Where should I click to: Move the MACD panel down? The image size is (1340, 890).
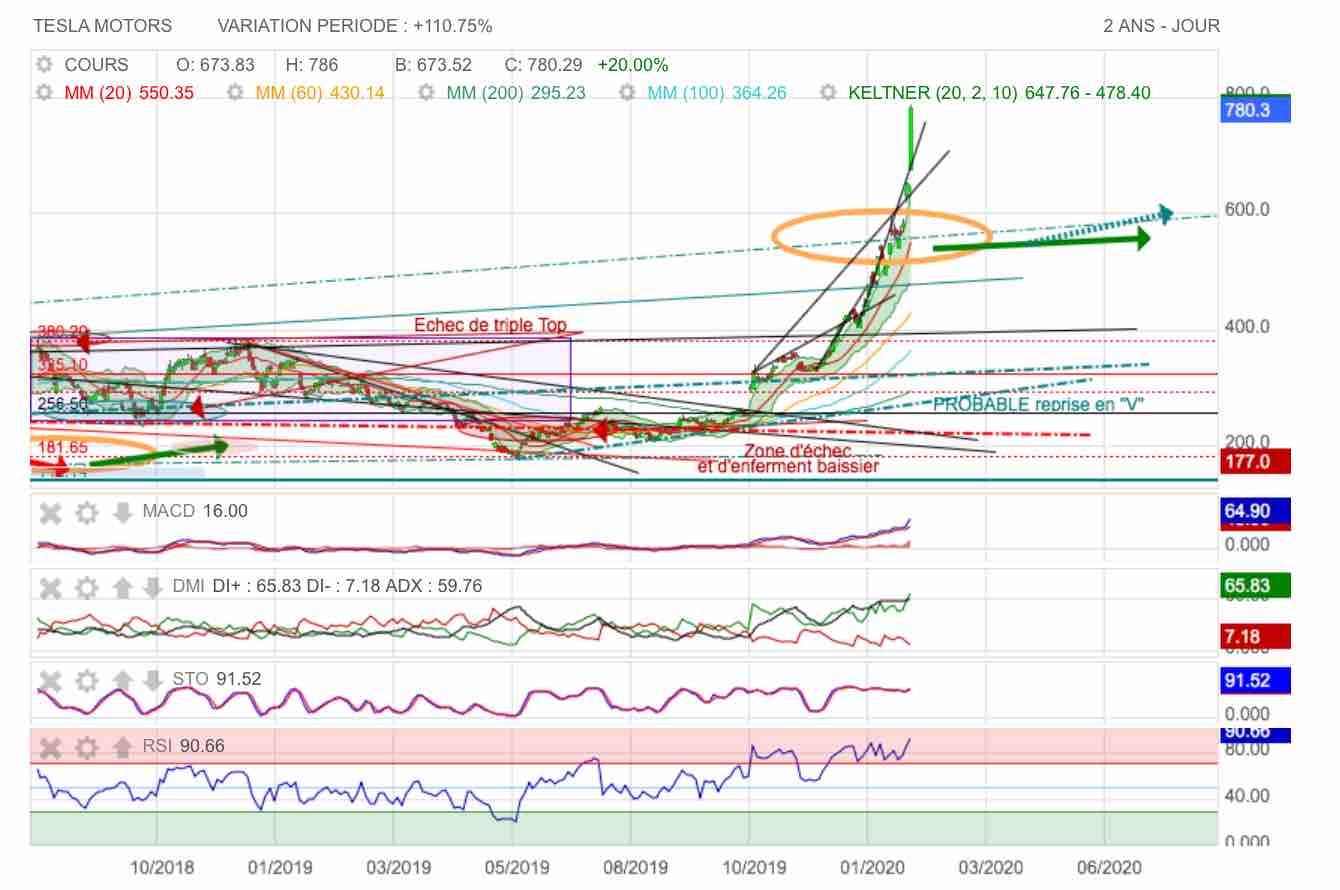pos(122,513)
